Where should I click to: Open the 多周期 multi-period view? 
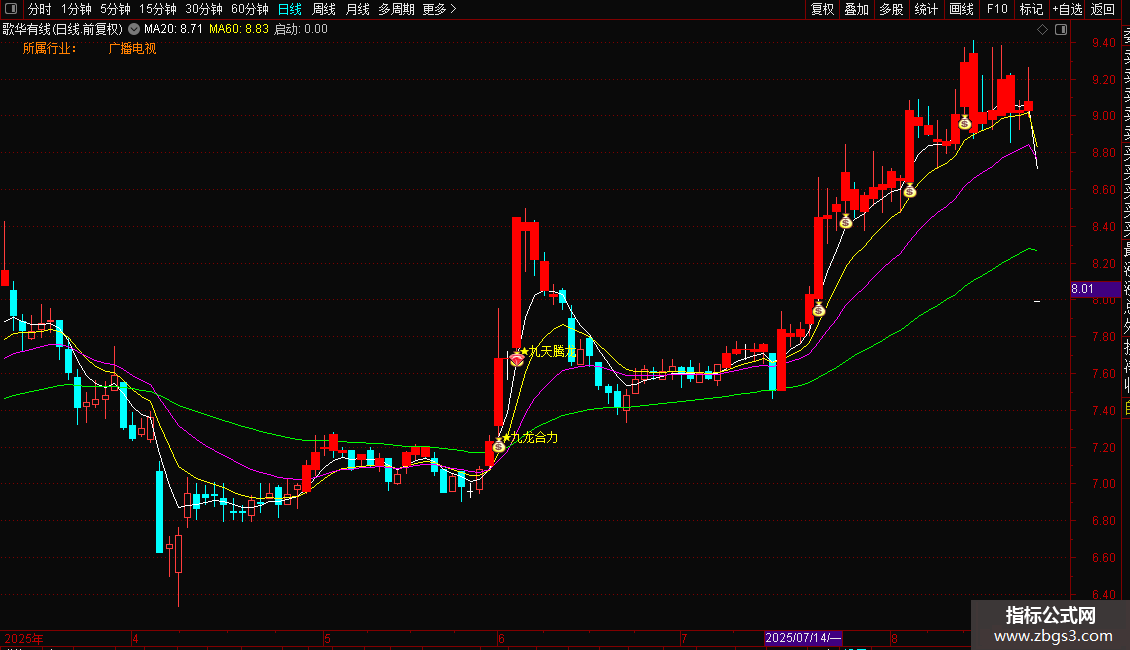click(396, 9)
